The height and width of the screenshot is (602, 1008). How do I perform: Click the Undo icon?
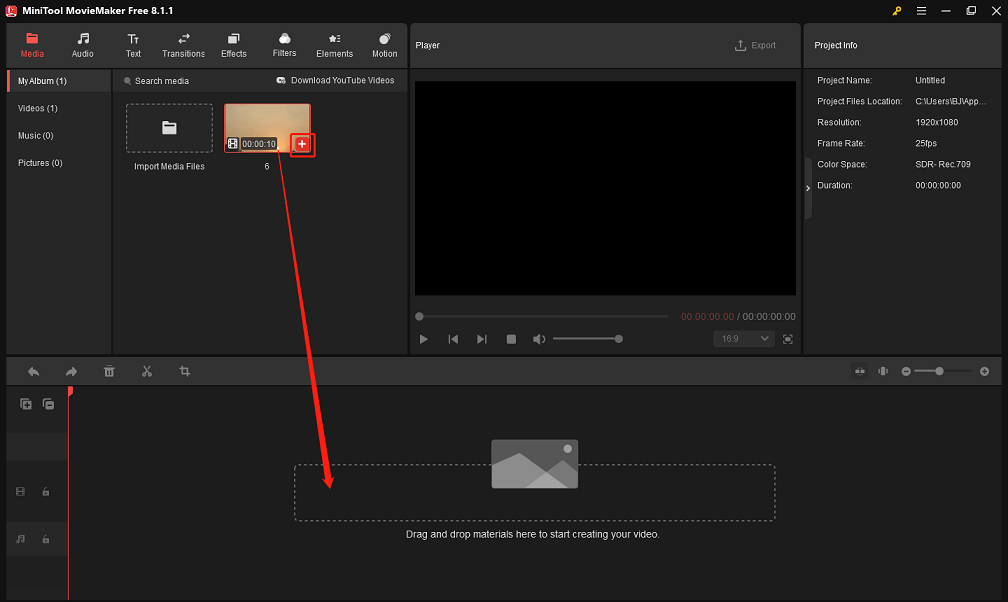pyautogui.click(x=33, y=371)
